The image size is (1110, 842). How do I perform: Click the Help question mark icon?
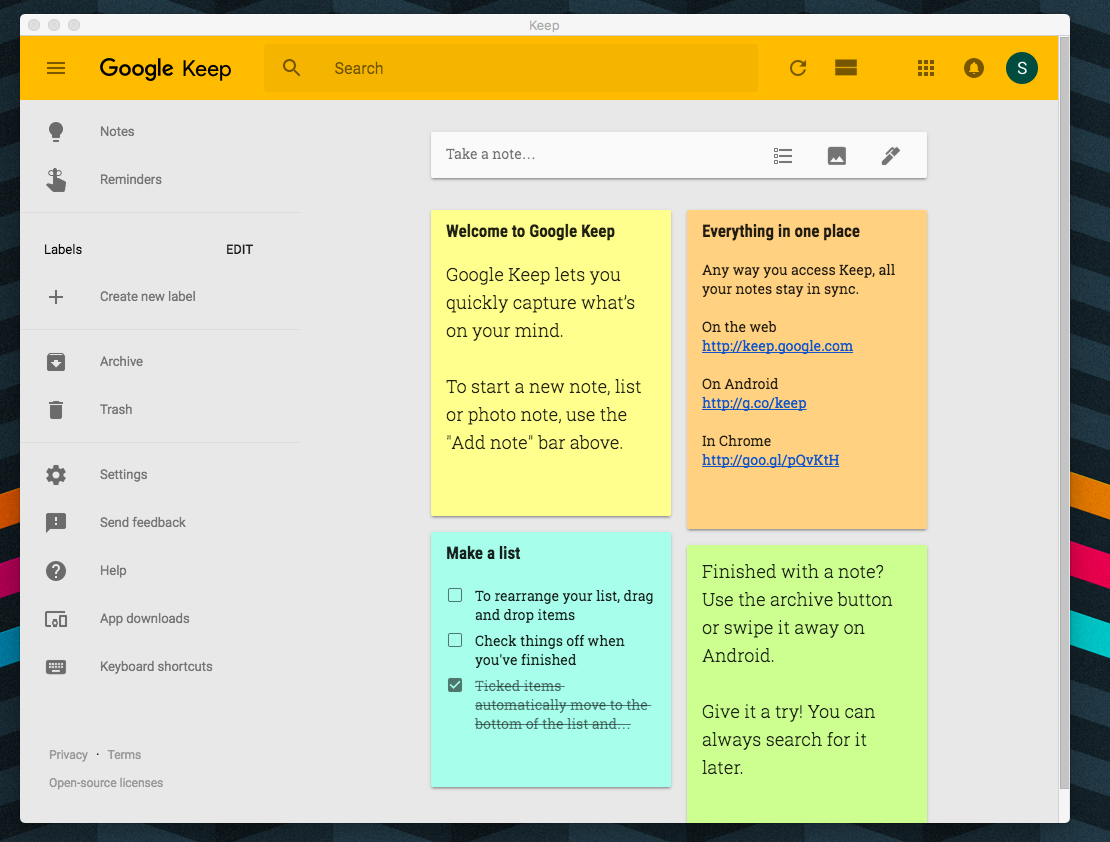point(56,571)
